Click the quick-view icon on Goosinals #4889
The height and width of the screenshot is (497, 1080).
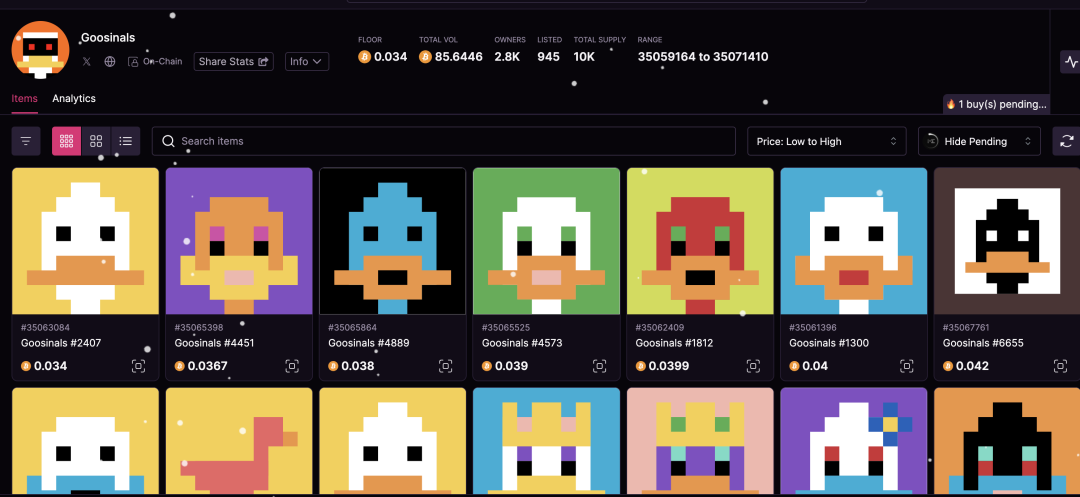[446, 366]
